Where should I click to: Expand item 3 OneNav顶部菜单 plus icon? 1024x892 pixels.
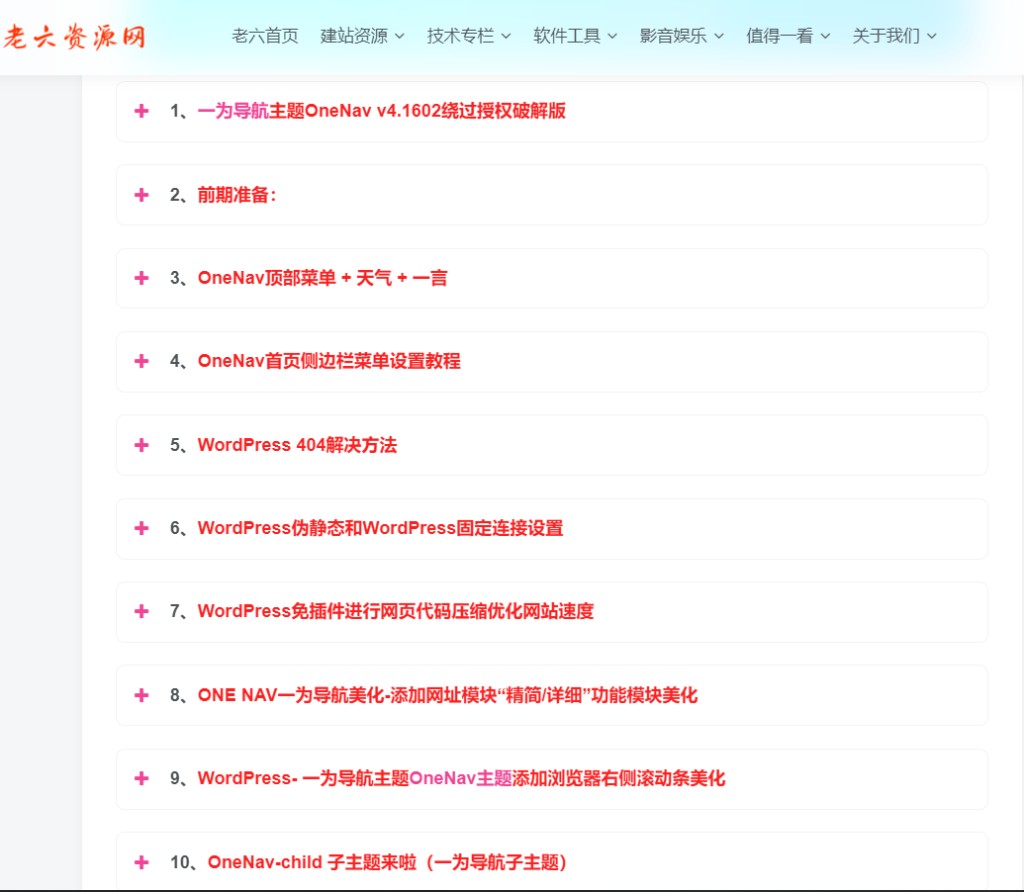[x=141, y=278]
